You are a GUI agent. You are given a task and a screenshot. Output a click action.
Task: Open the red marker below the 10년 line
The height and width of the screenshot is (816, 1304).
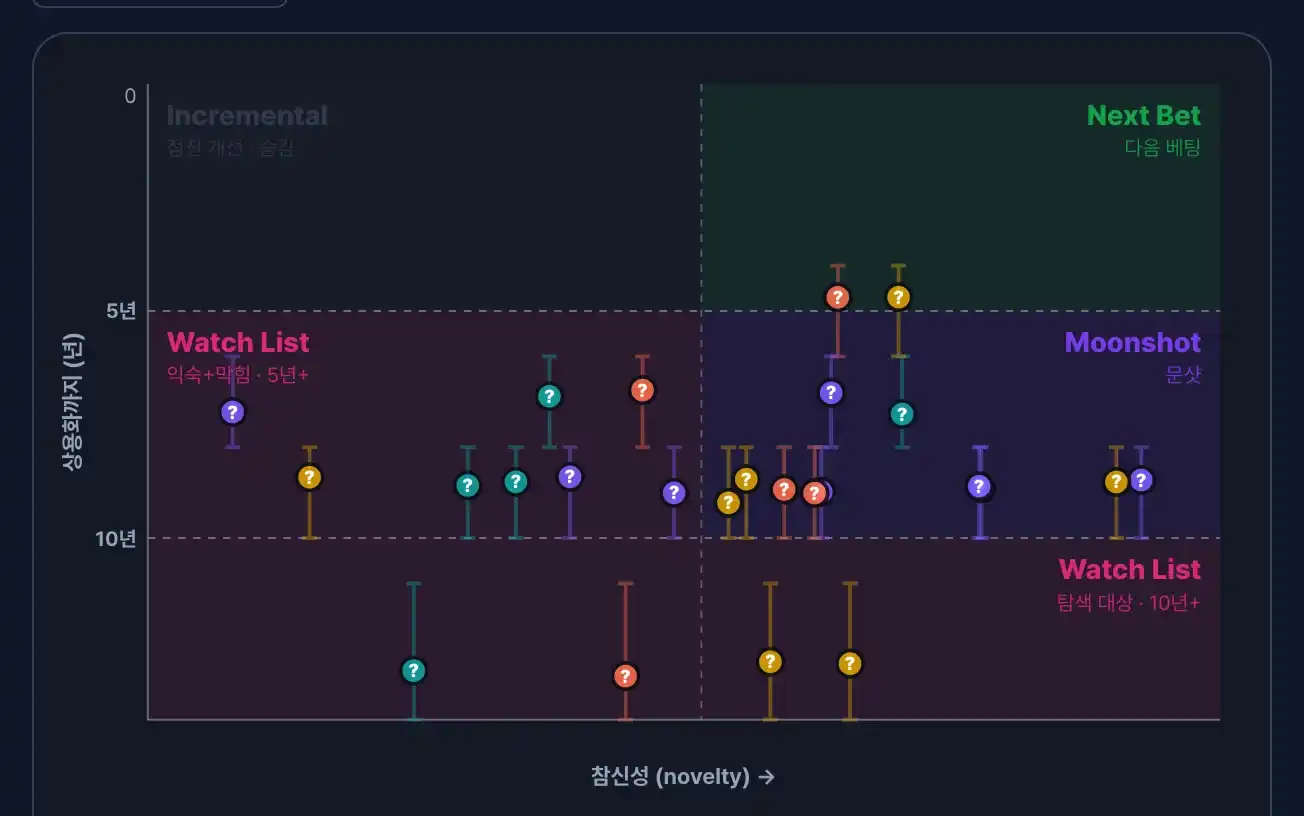click(625, 676)
